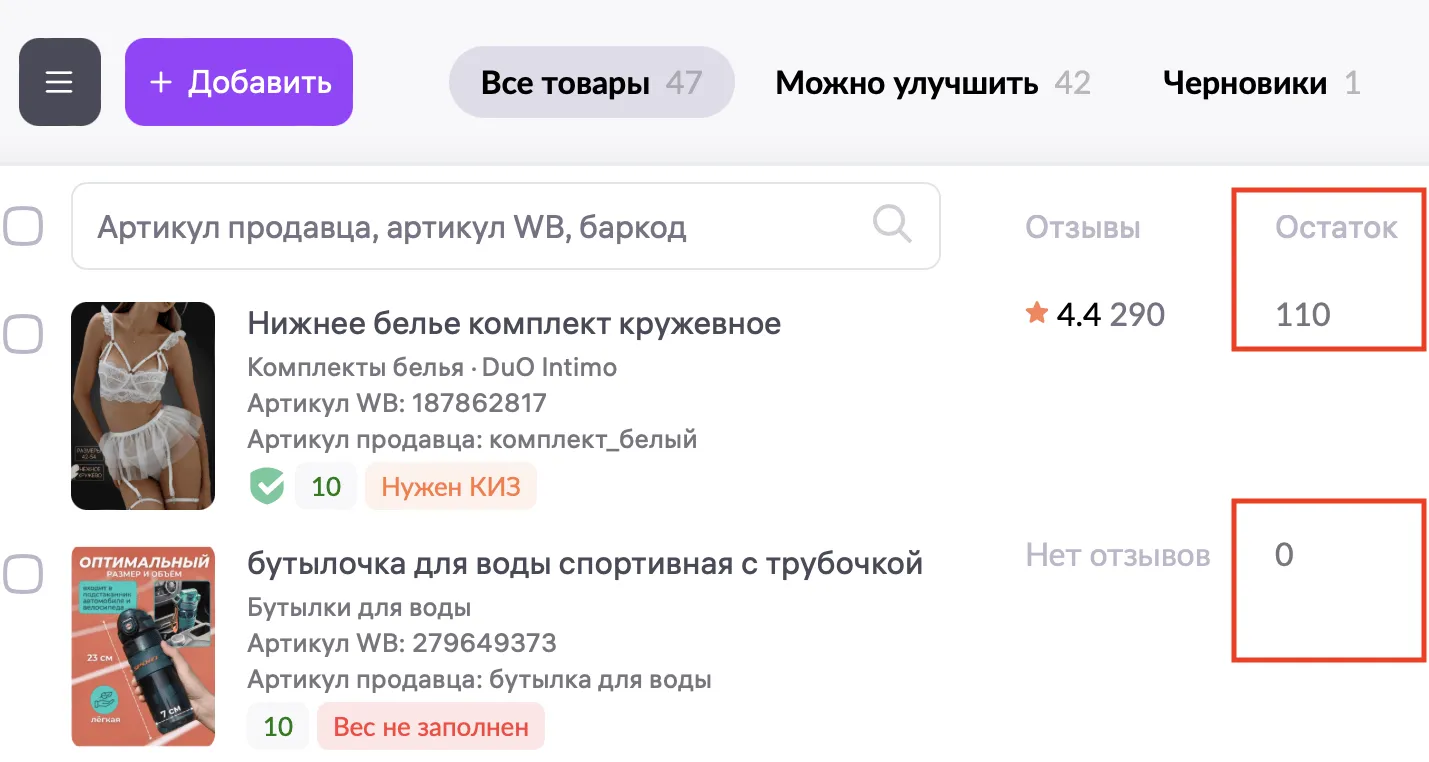Click the rating 10 badge on the water bottle item

point(278,726)
